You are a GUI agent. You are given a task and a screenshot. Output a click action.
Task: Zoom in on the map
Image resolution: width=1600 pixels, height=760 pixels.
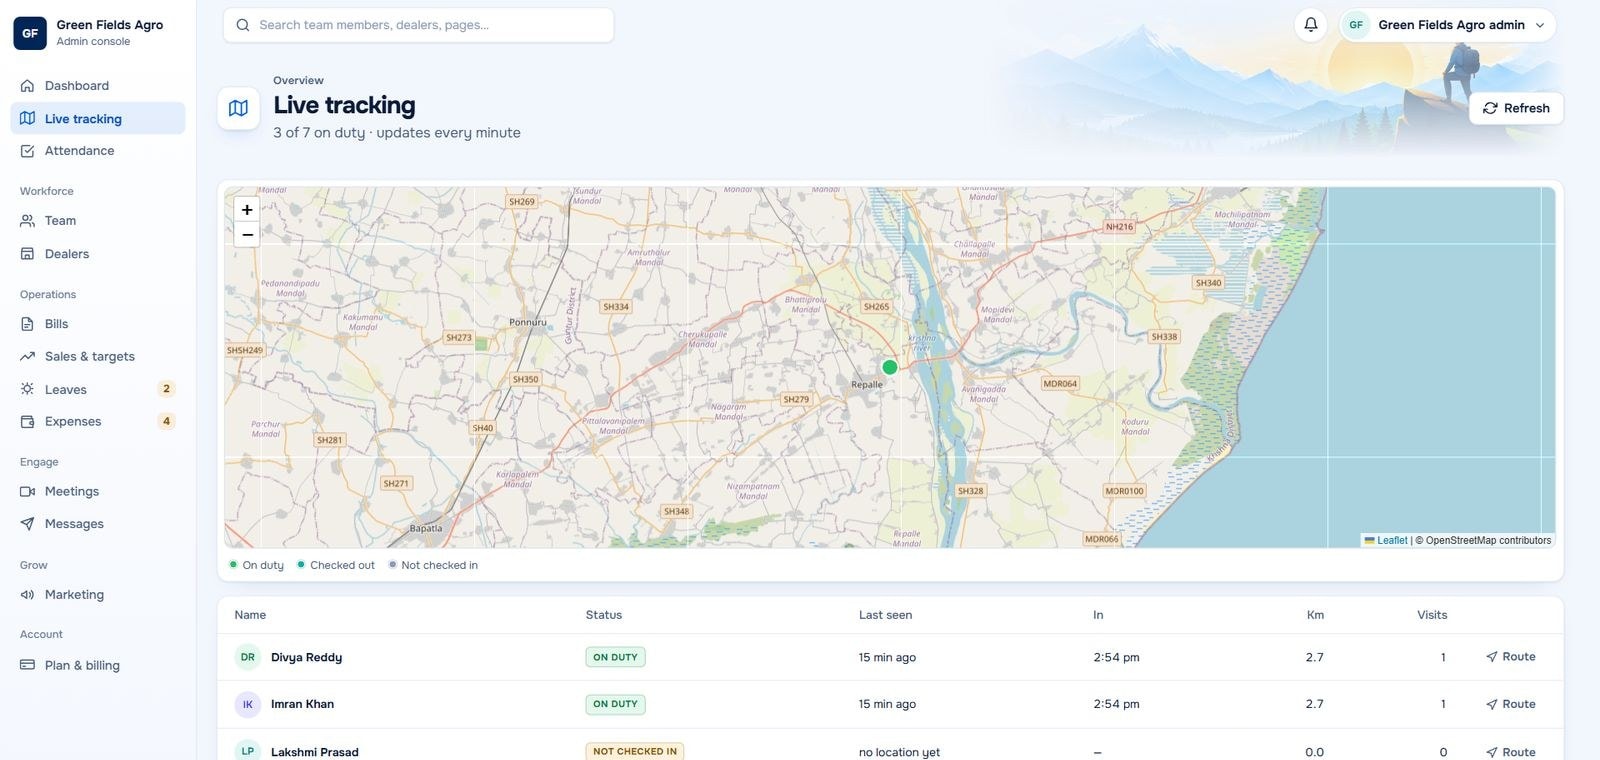[247, 210]
